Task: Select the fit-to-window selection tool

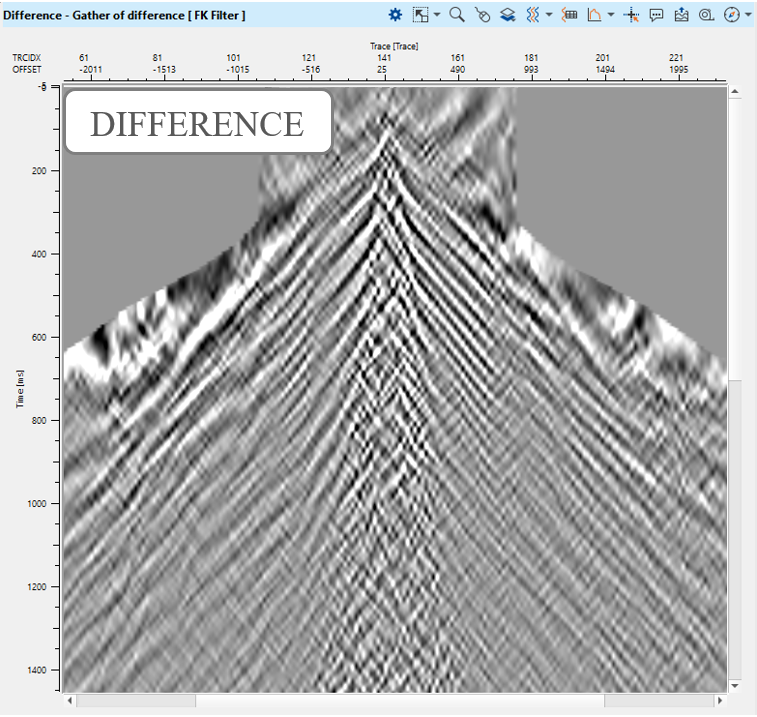Action: (421, 15)
